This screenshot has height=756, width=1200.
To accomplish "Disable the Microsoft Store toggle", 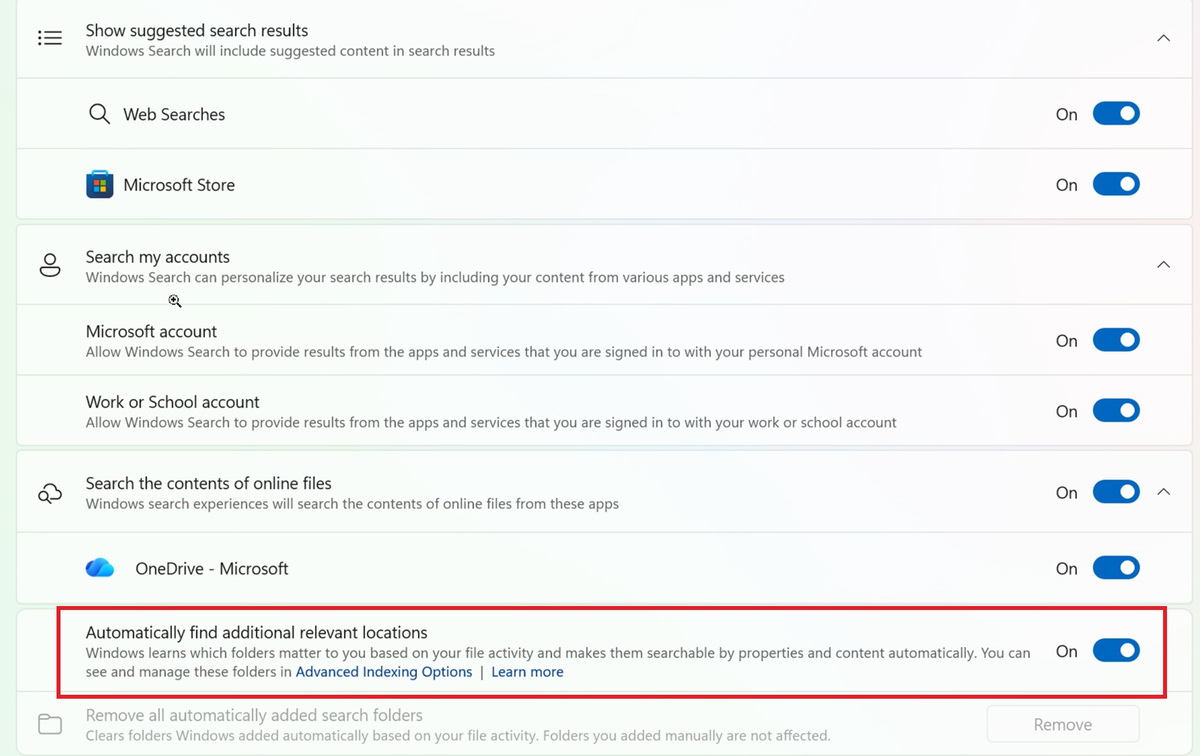I will point(1116,185).
